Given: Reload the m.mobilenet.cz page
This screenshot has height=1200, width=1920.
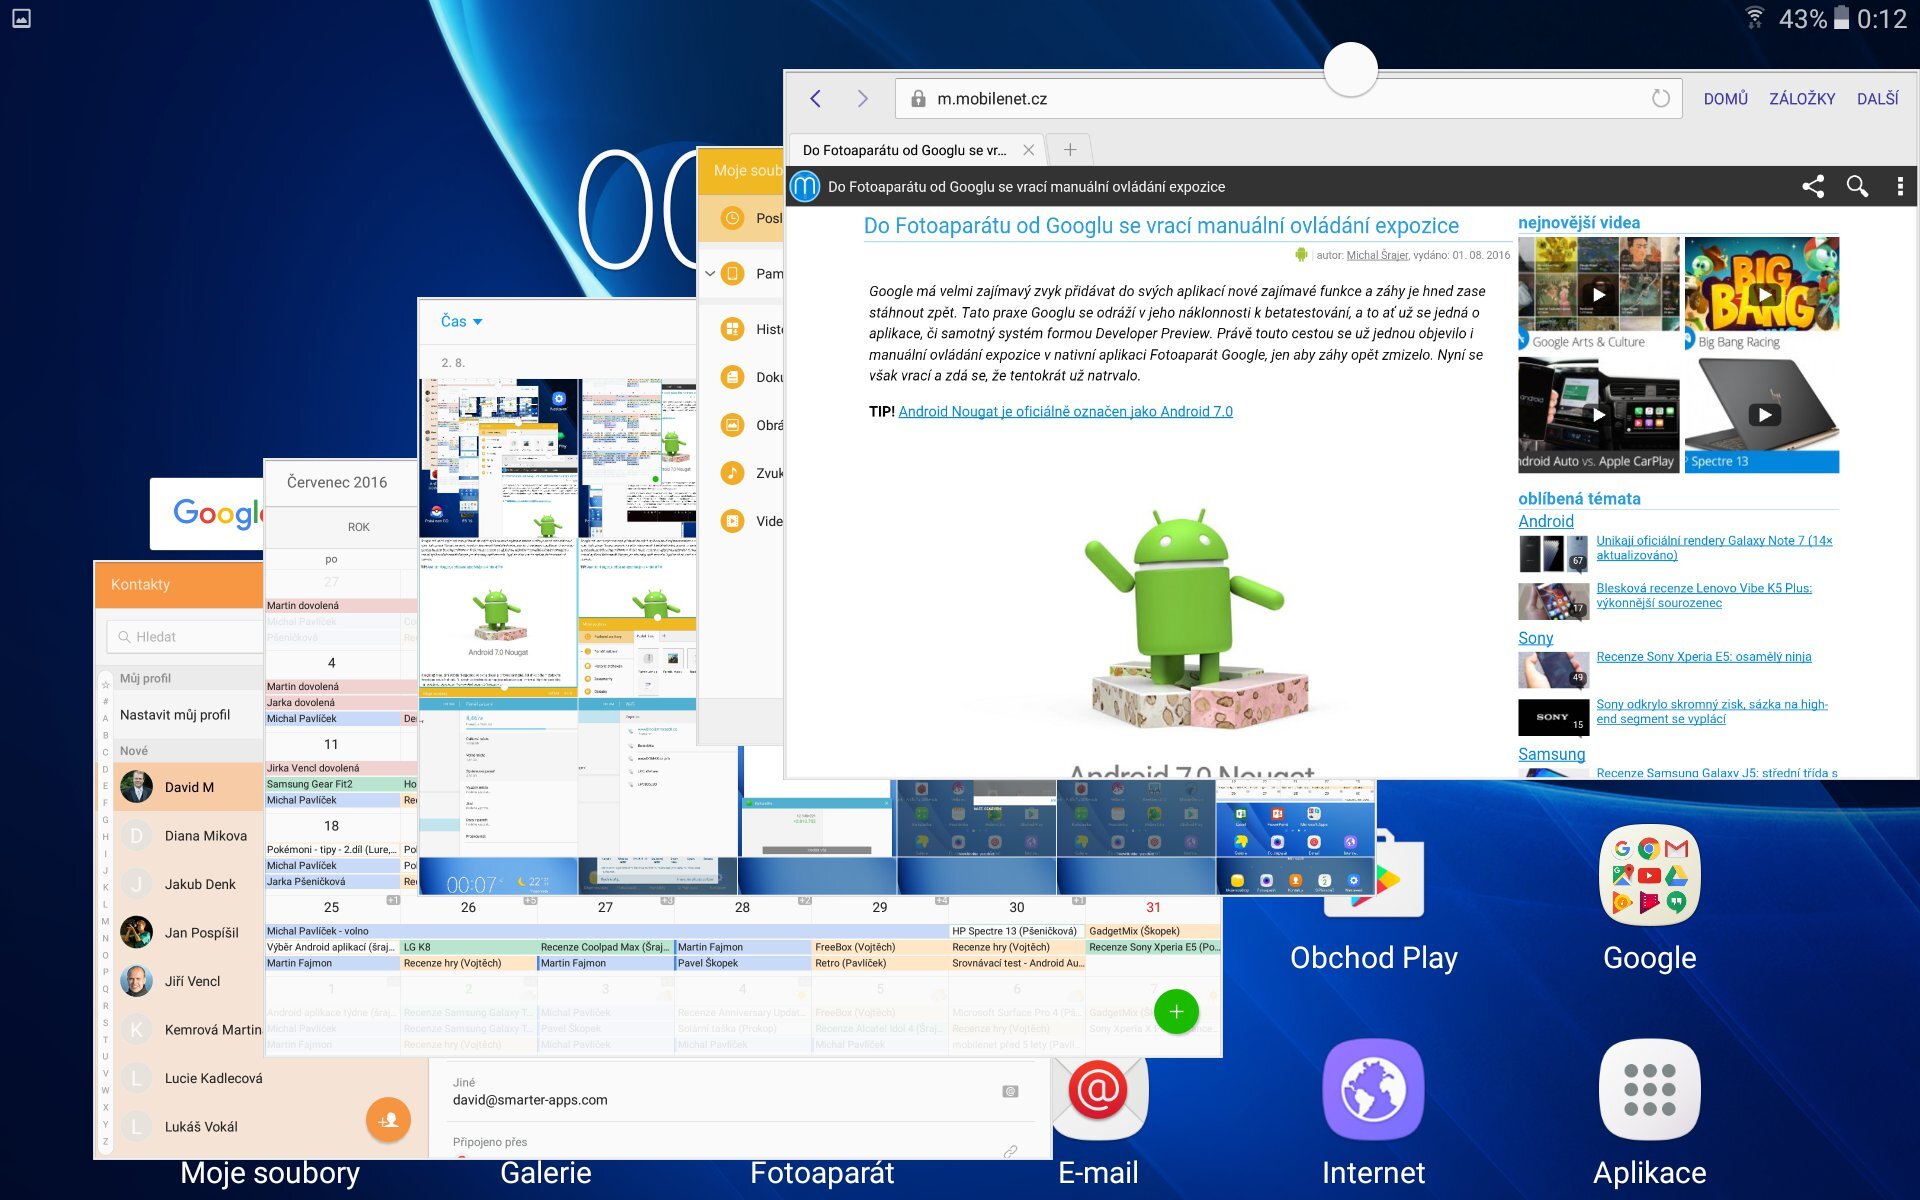Looking at the screenshot, I should pyautogui.click(x=1660, y=97).
